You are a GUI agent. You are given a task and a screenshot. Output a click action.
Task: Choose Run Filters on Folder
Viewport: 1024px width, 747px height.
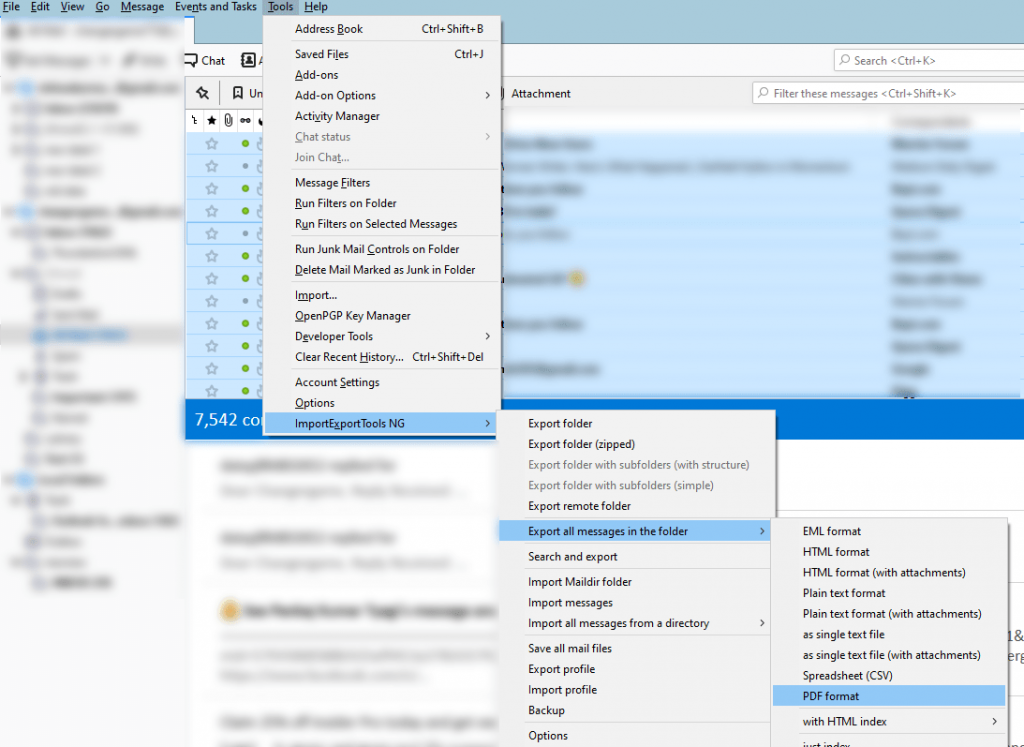[381, 203]
